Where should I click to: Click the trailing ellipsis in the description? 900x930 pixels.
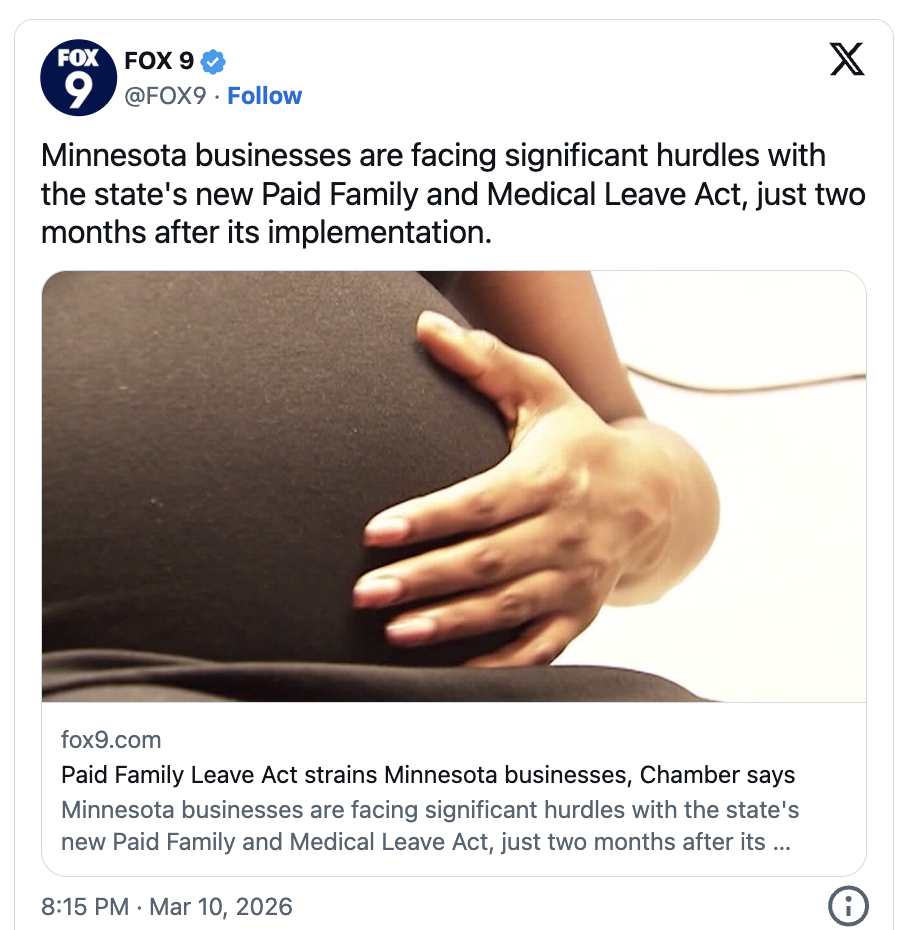(782, 843)
